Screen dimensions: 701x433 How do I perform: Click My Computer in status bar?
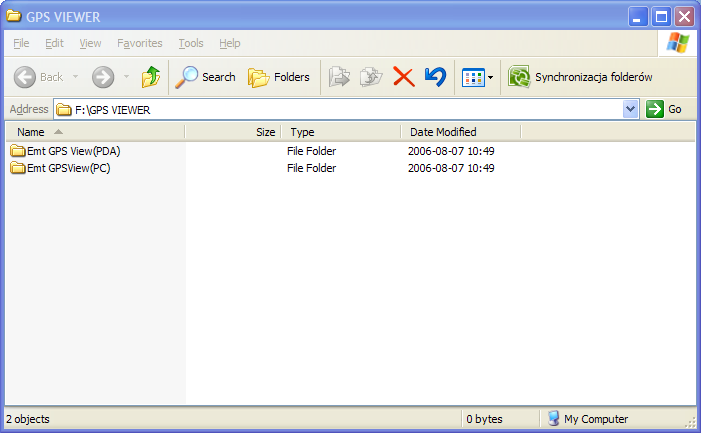(x=587, y=419)
